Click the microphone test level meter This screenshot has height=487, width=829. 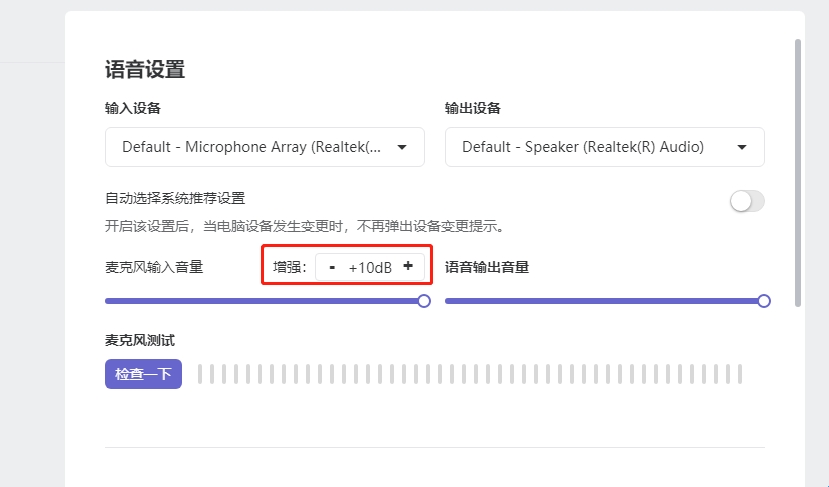[x=470, y=374]
